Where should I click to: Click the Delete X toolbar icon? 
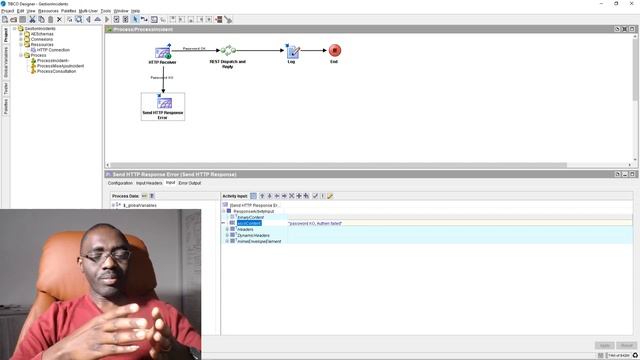59,19
